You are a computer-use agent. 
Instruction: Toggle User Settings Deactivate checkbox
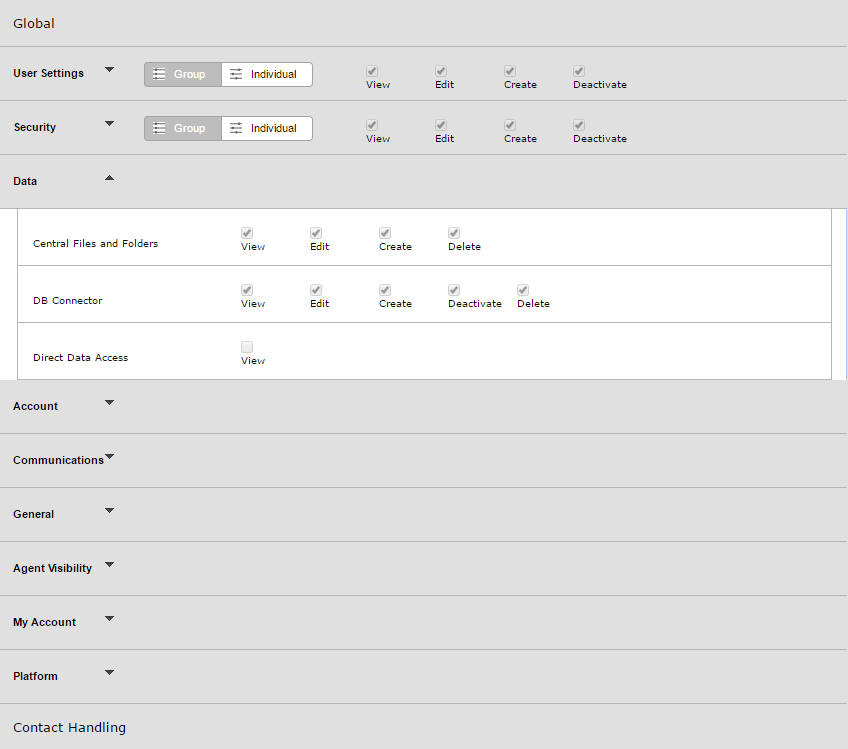(x=579, y=71)
